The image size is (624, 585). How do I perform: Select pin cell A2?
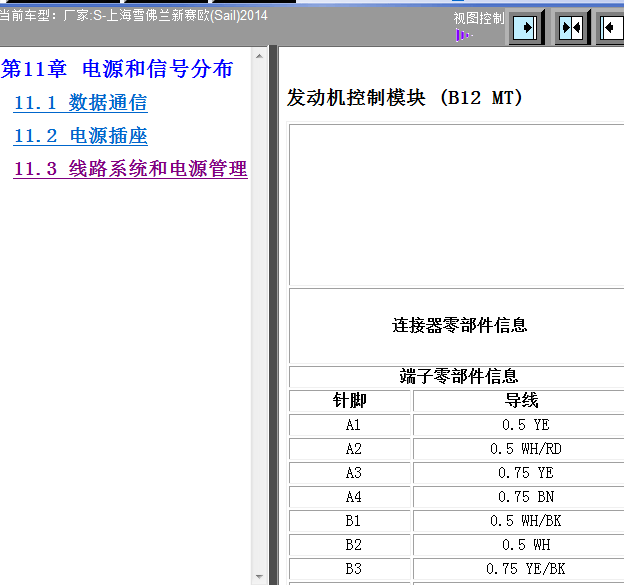pyautogui.click(x=349, y=448)
